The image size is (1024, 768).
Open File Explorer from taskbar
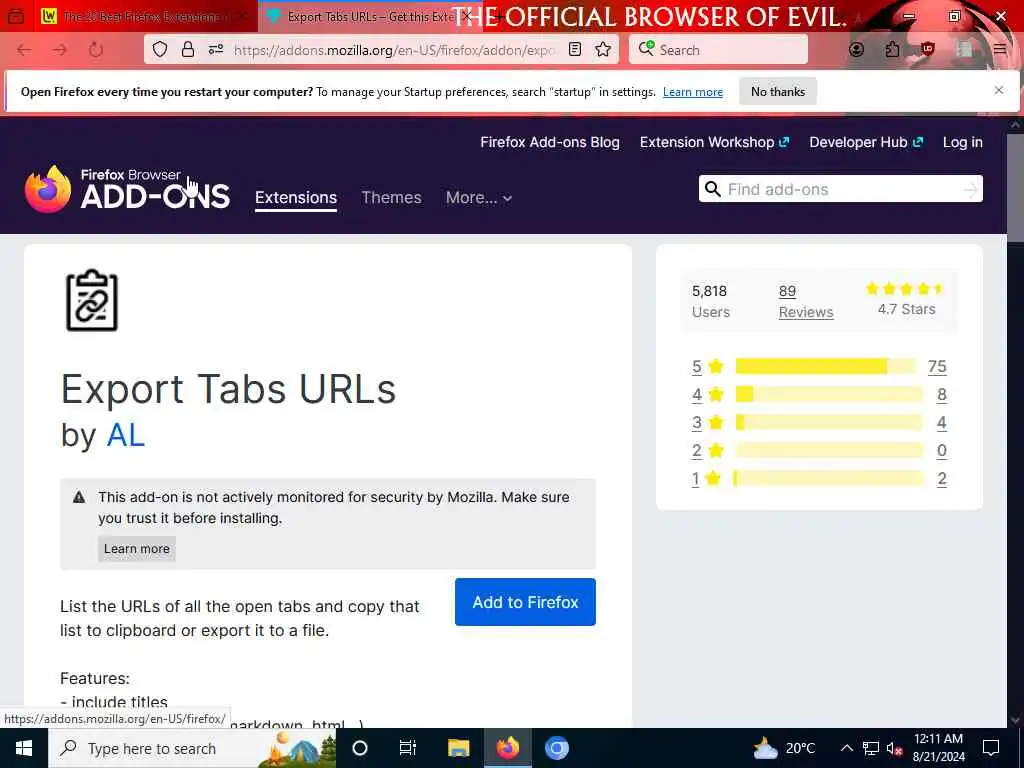click(x=458, y=748)
